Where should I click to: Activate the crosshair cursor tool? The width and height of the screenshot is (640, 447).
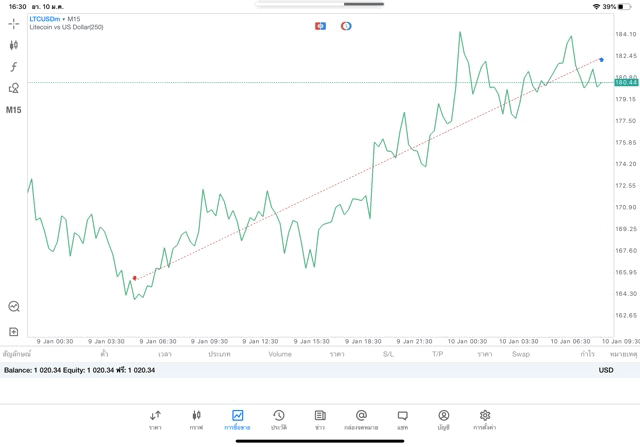[x=14, y=23]
